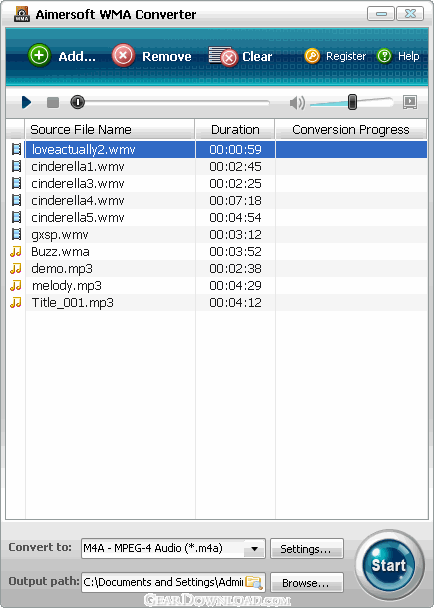The height and width of the screenshot is (608, 434).
Task: Close the Aimersoft WMA Converter window
Action: [410, 14]
